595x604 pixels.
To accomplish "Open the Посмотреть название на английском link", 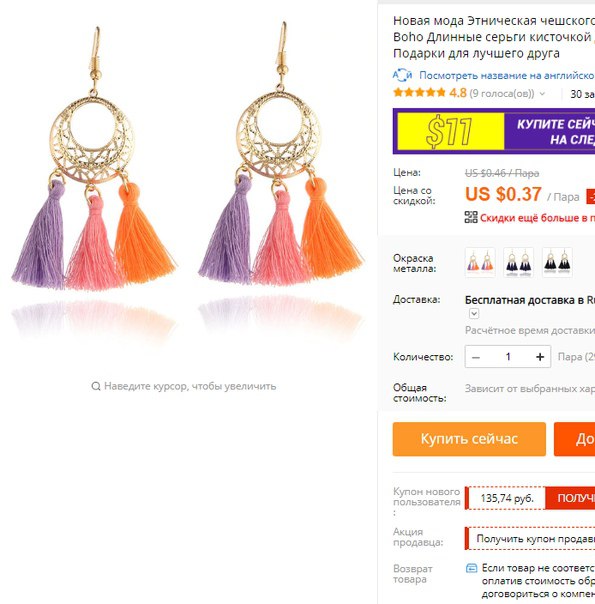I will (x=507, y=75).
